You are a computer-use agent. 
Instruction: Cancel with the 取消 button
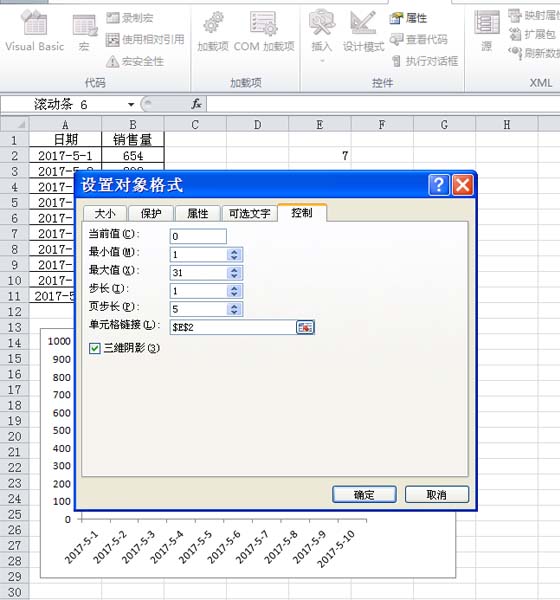(x=437, y=494)
